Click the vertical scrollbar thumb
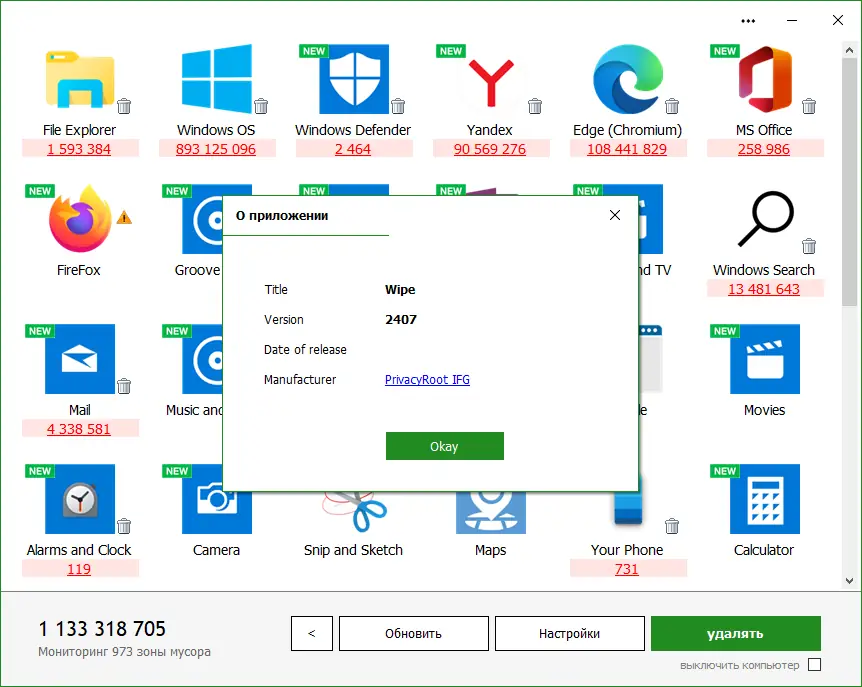 point(849,181)
